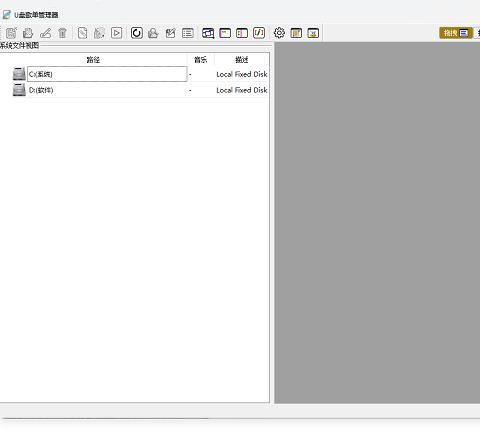Click the blue window search icon
The height and width of the screenshot is (431, 480).
tap(208, 33)
